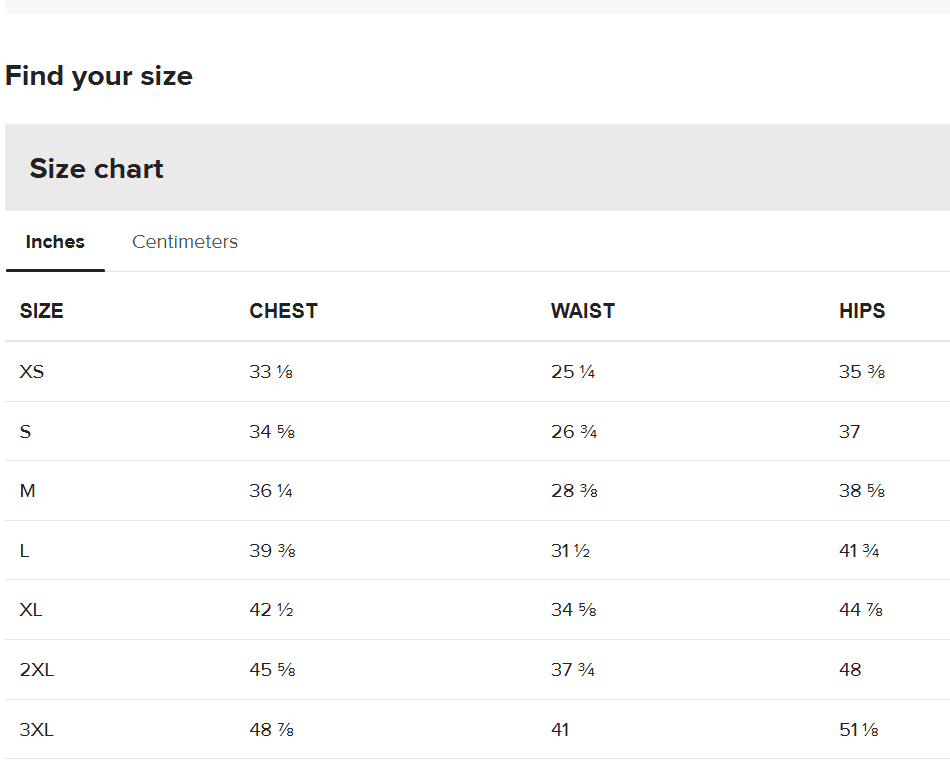Viewport: 950px width, 777px height.
Task: Click the WAIST column header
Action: [582, 311]
